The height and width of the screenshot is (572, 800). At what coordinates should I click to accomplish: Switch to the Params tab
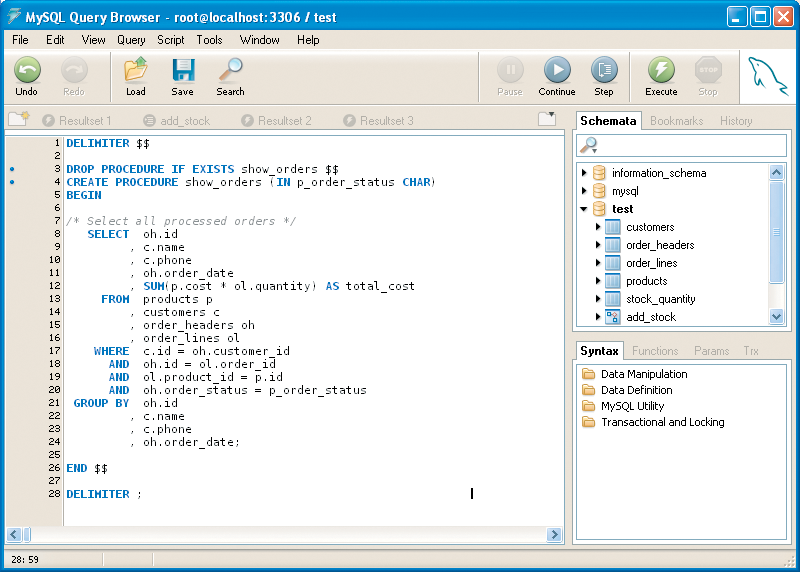coord(711,351)
